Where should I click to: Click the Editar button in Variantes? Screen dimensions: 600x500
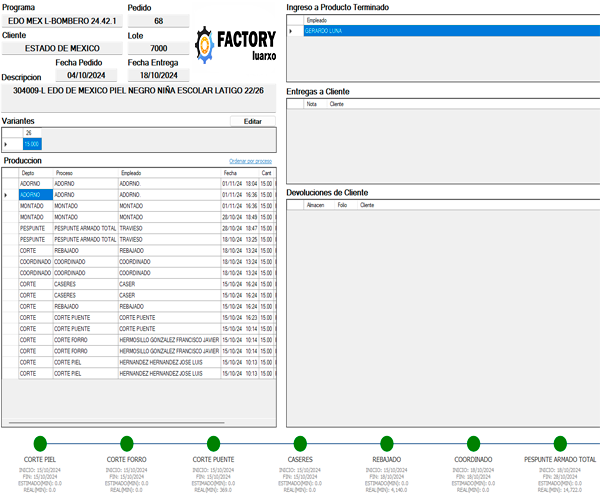click(252, 121)
